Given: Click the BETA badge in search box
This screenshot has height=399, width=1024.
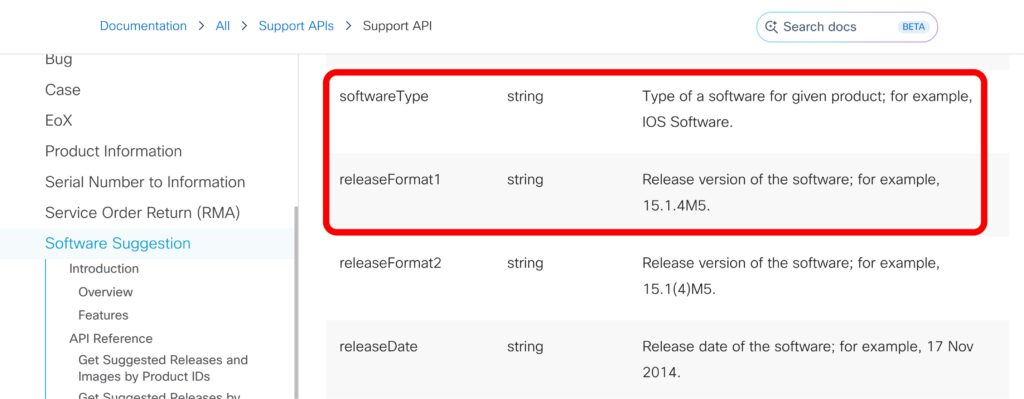Looking at the screenshot, I should (x=913, y=27).
